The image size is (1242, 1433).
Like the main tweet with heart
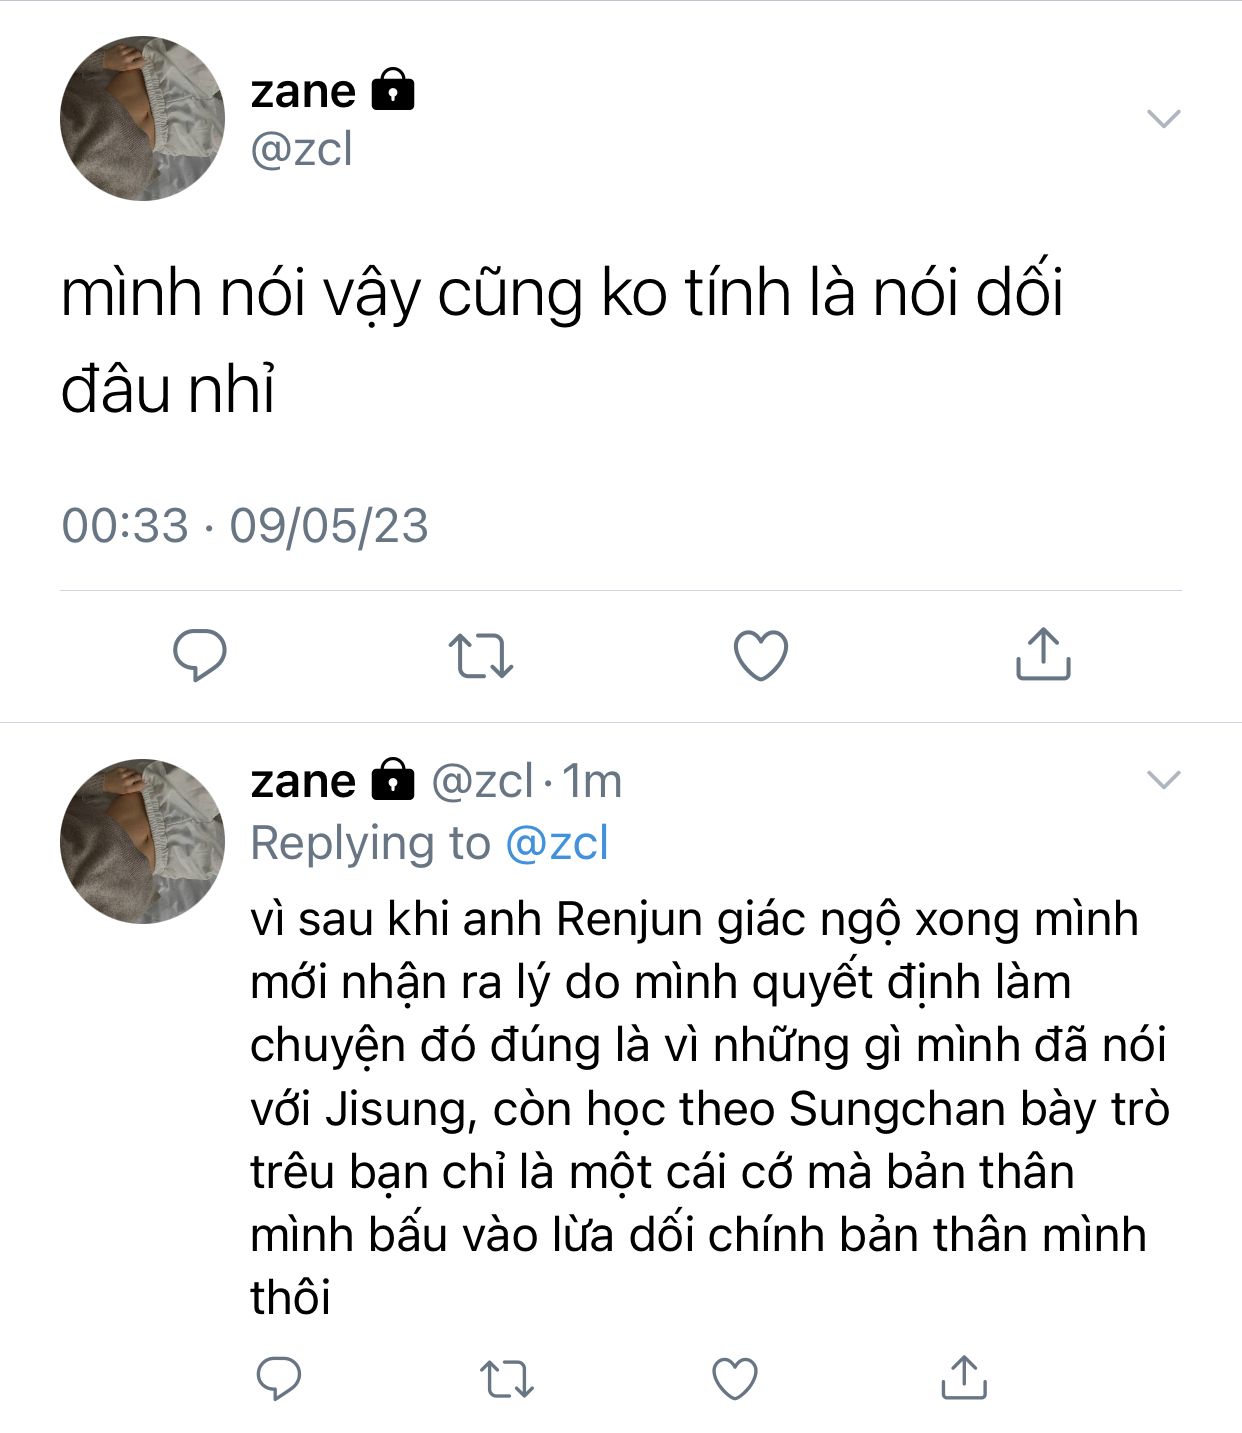coord(761,656)
